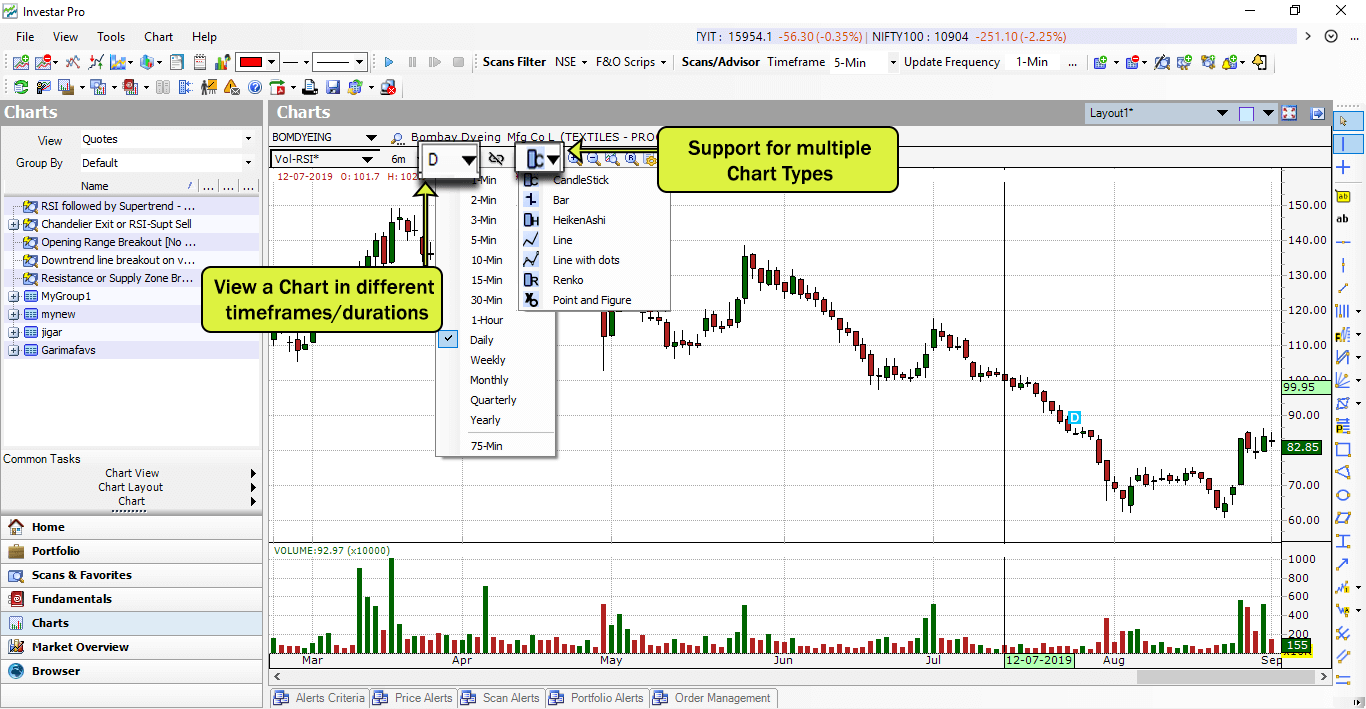Viewport: 1366px width, 709px height.
Task: Open chart settings gear icon near zoom tools
Action: click(650, 158)
